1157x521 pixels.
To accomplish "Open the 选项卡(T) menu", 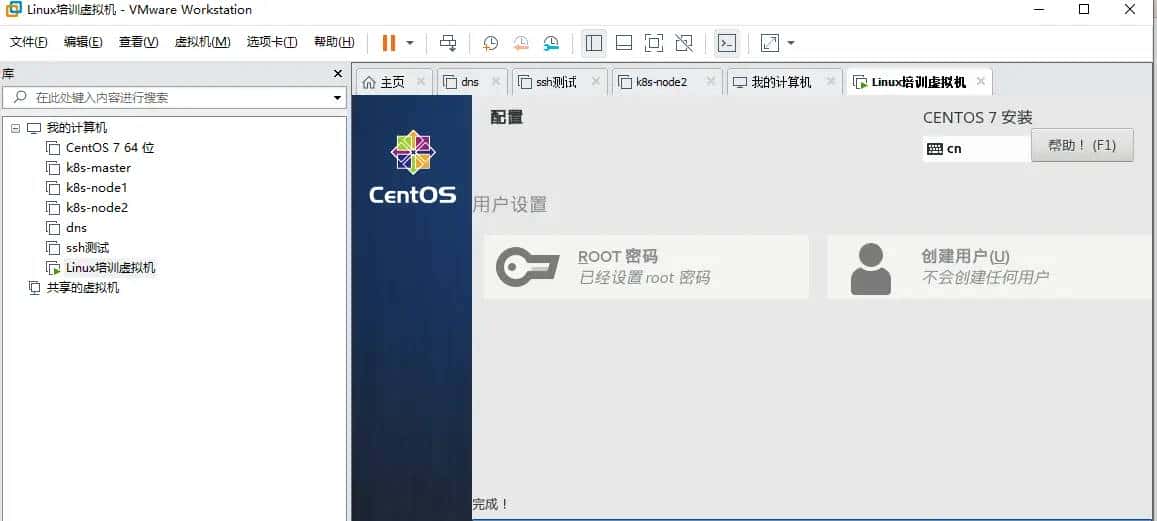I will pos(272,42).
